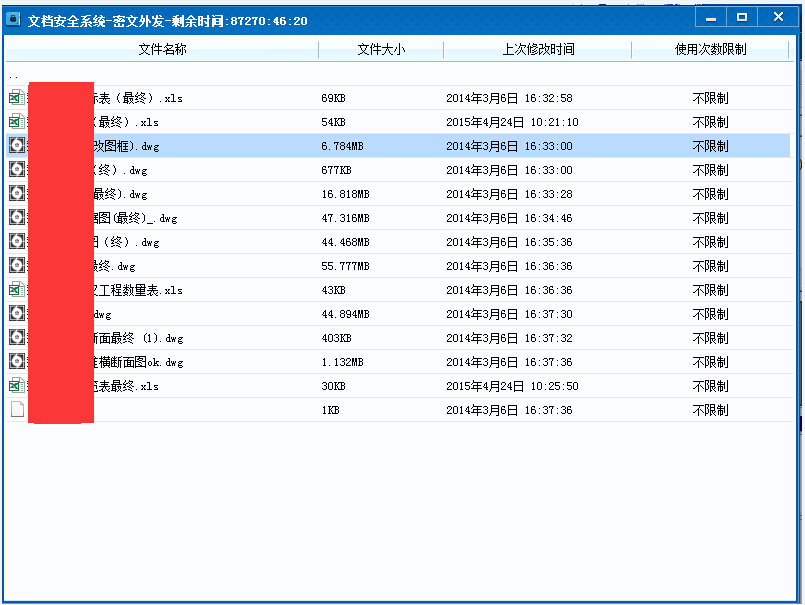The width and height of the screenshot is (805, 605).
Task: Sort the list by 文件名称 column header
Action: coord(162,49)
